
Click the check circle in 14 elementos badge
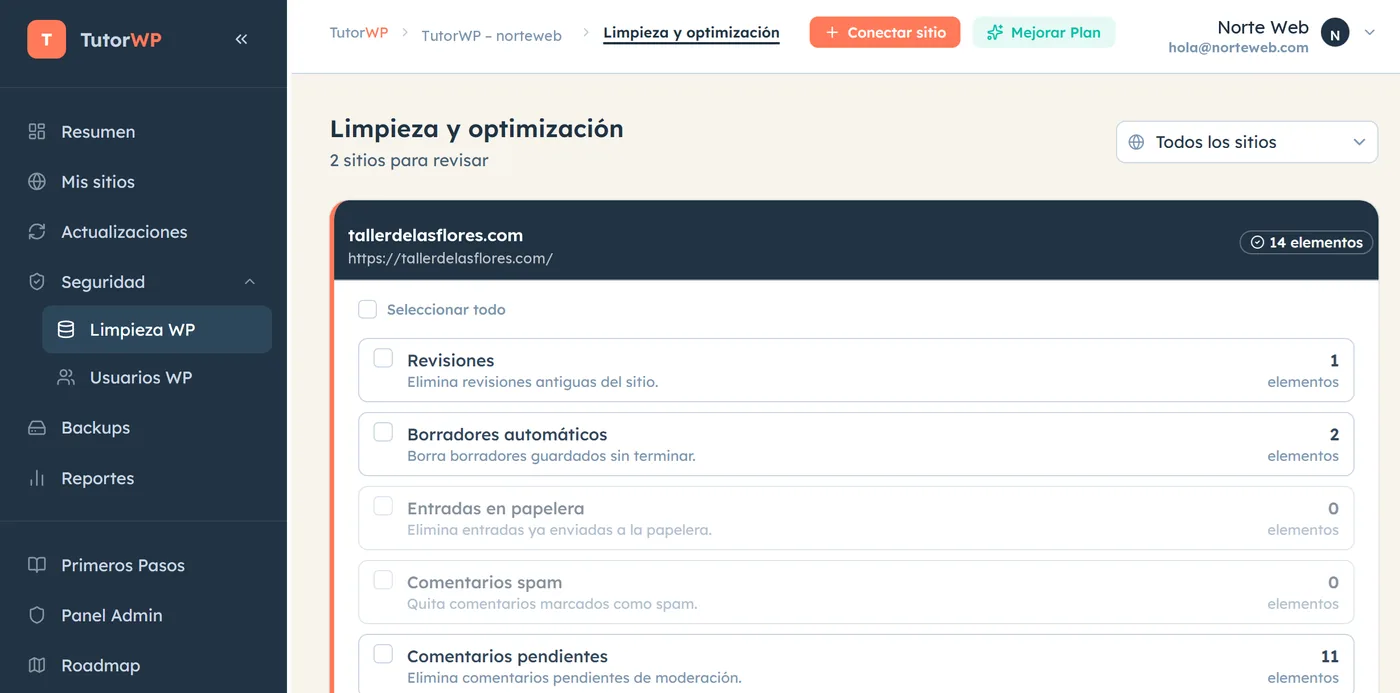click(x=1258, y=242)
